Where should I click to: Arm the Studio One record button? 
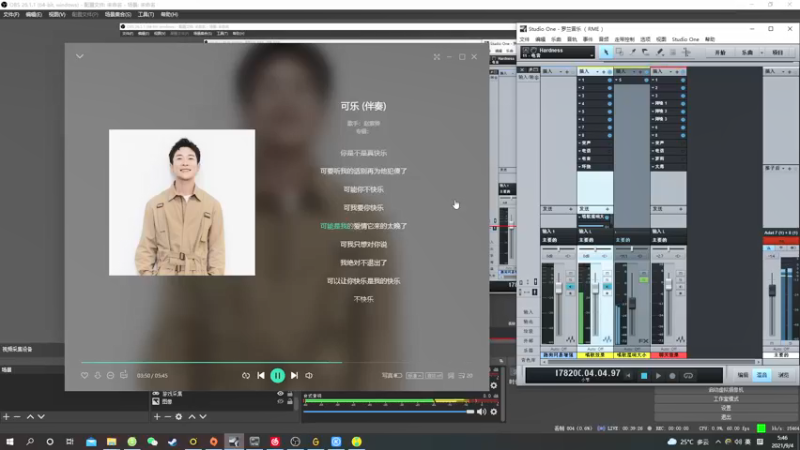coord(672,376)
